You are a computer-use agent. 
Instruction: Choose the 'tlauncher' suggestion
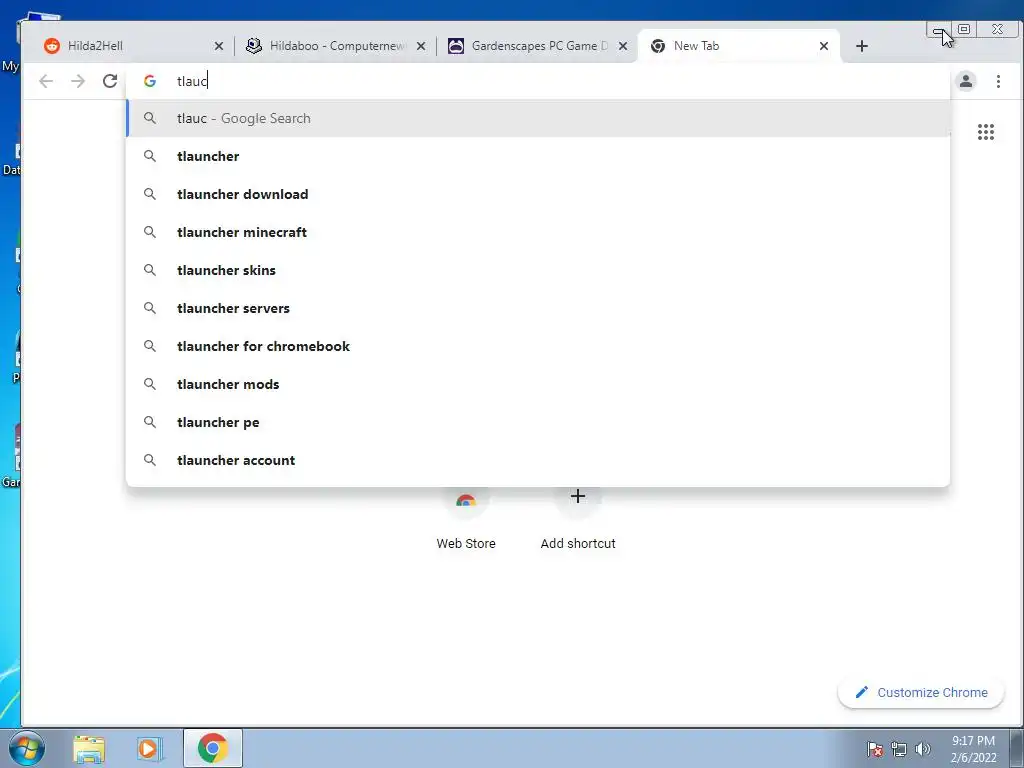tap(537, 156)
